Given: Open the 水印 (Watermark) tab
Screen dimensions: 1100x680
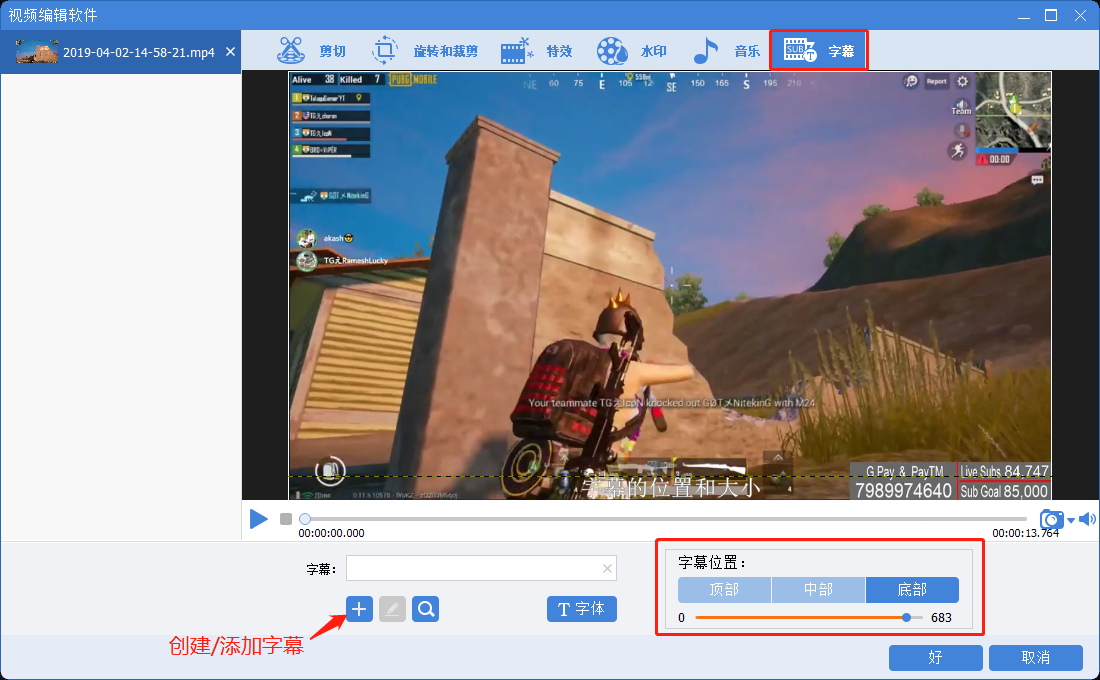Looking at the screenshot, I should [x=631, y=51].
